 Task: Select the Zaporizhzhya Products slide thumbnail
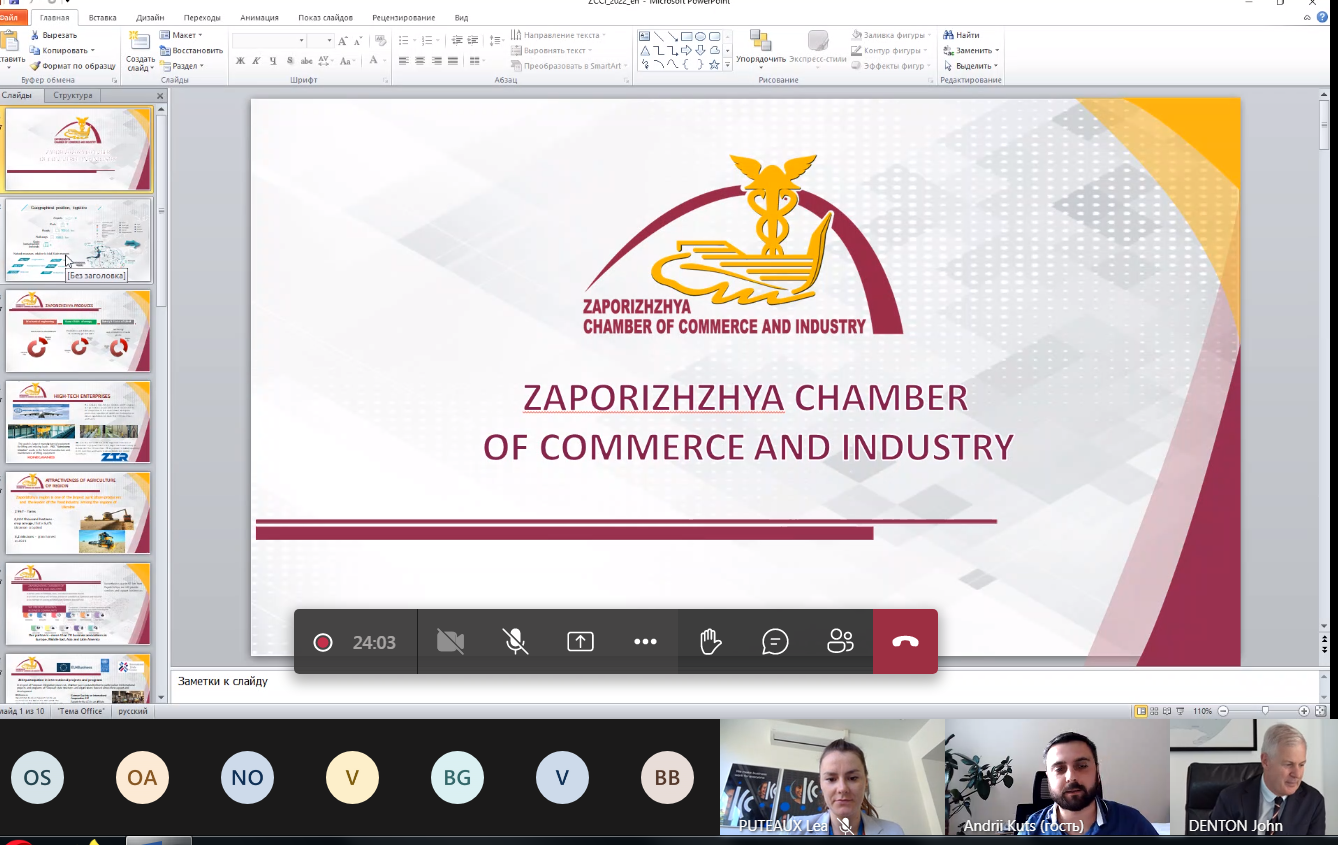[x=79, y=331]
